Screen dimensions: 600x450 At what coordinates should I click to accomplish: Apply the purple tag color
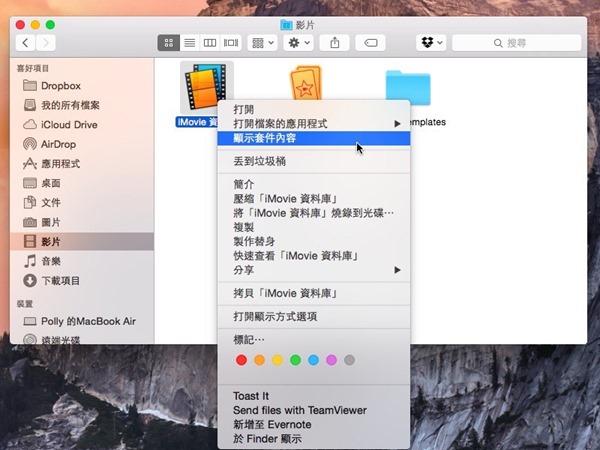click(x=331, y=360)
